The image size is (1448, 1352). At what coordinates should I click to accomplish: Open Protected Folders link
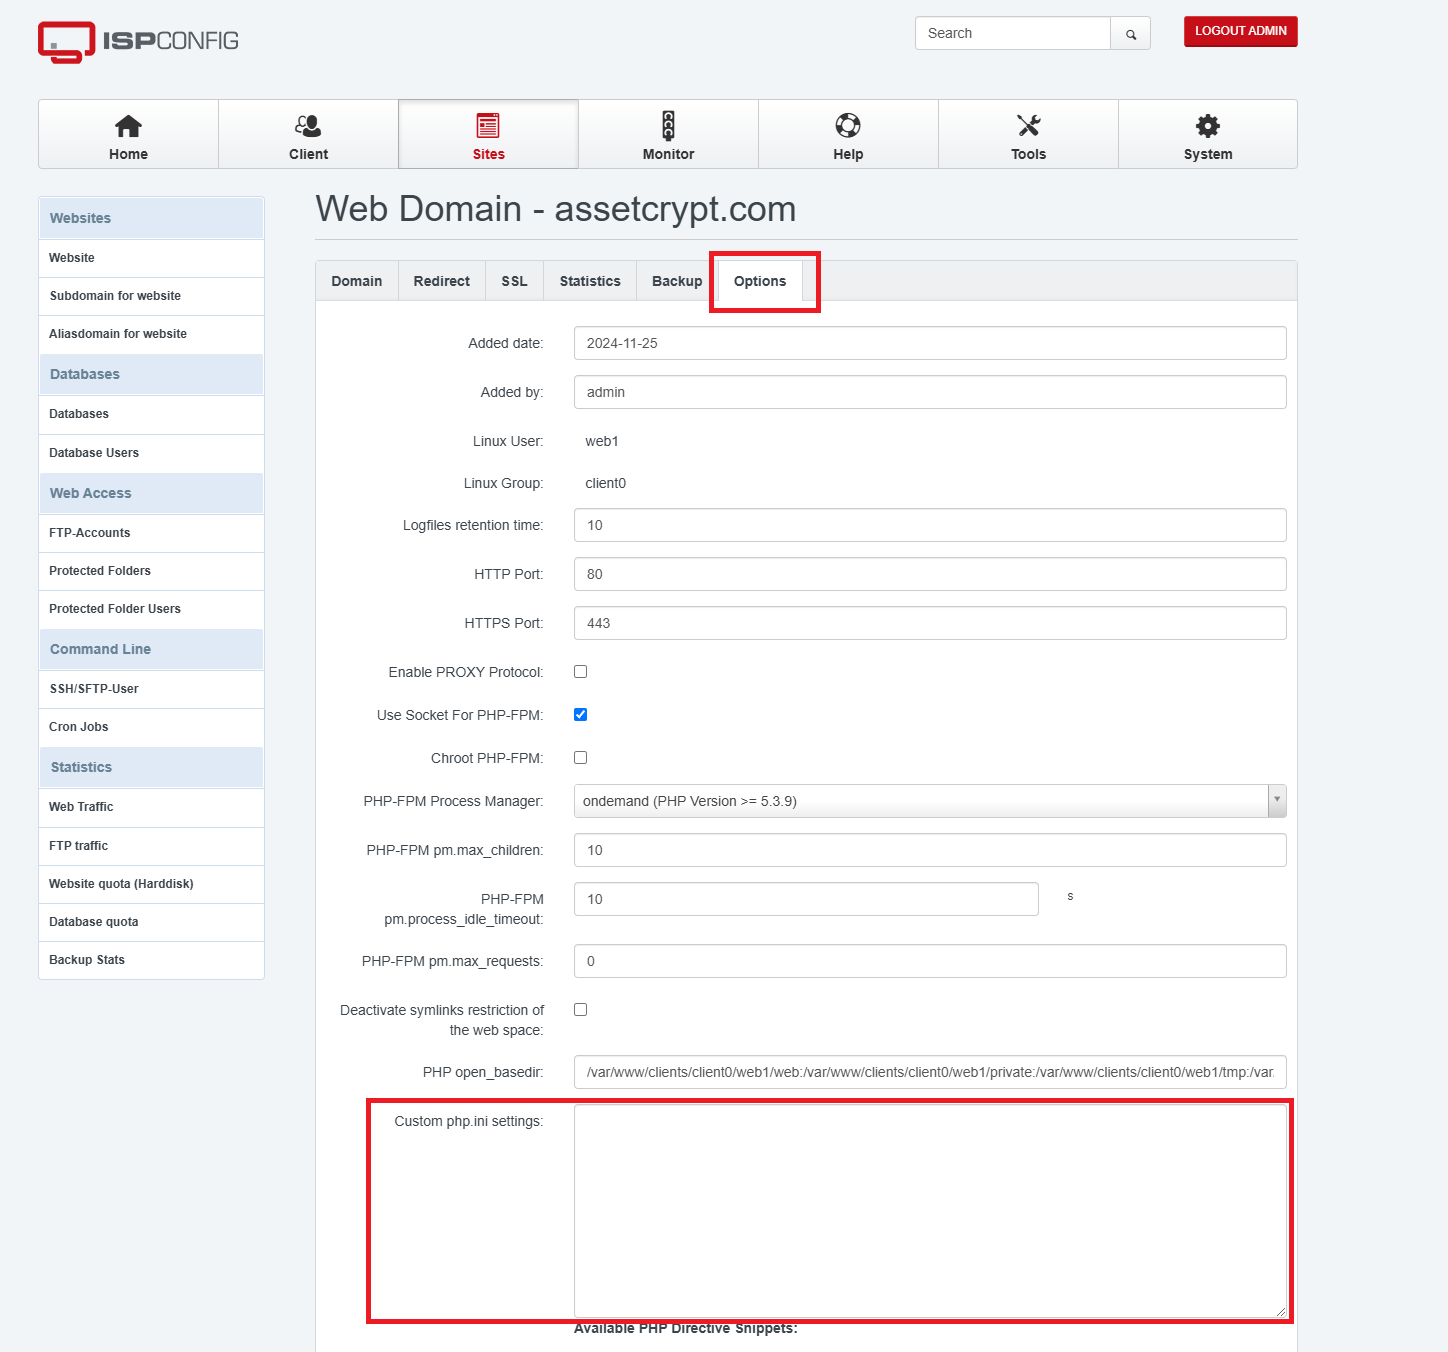[151, 571]
